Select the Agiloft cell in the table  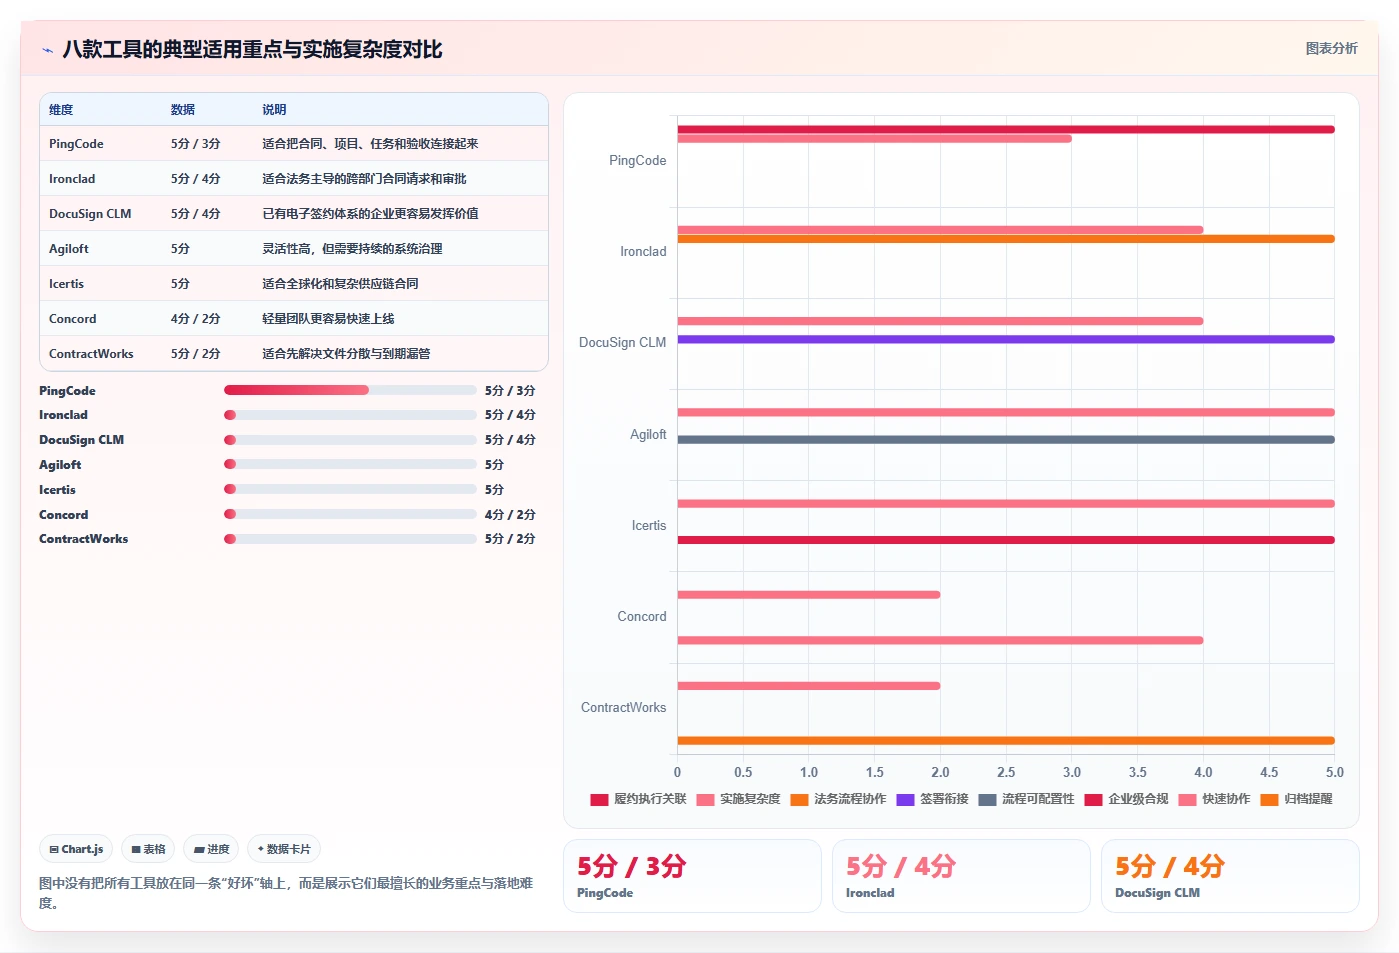[69, 249]
